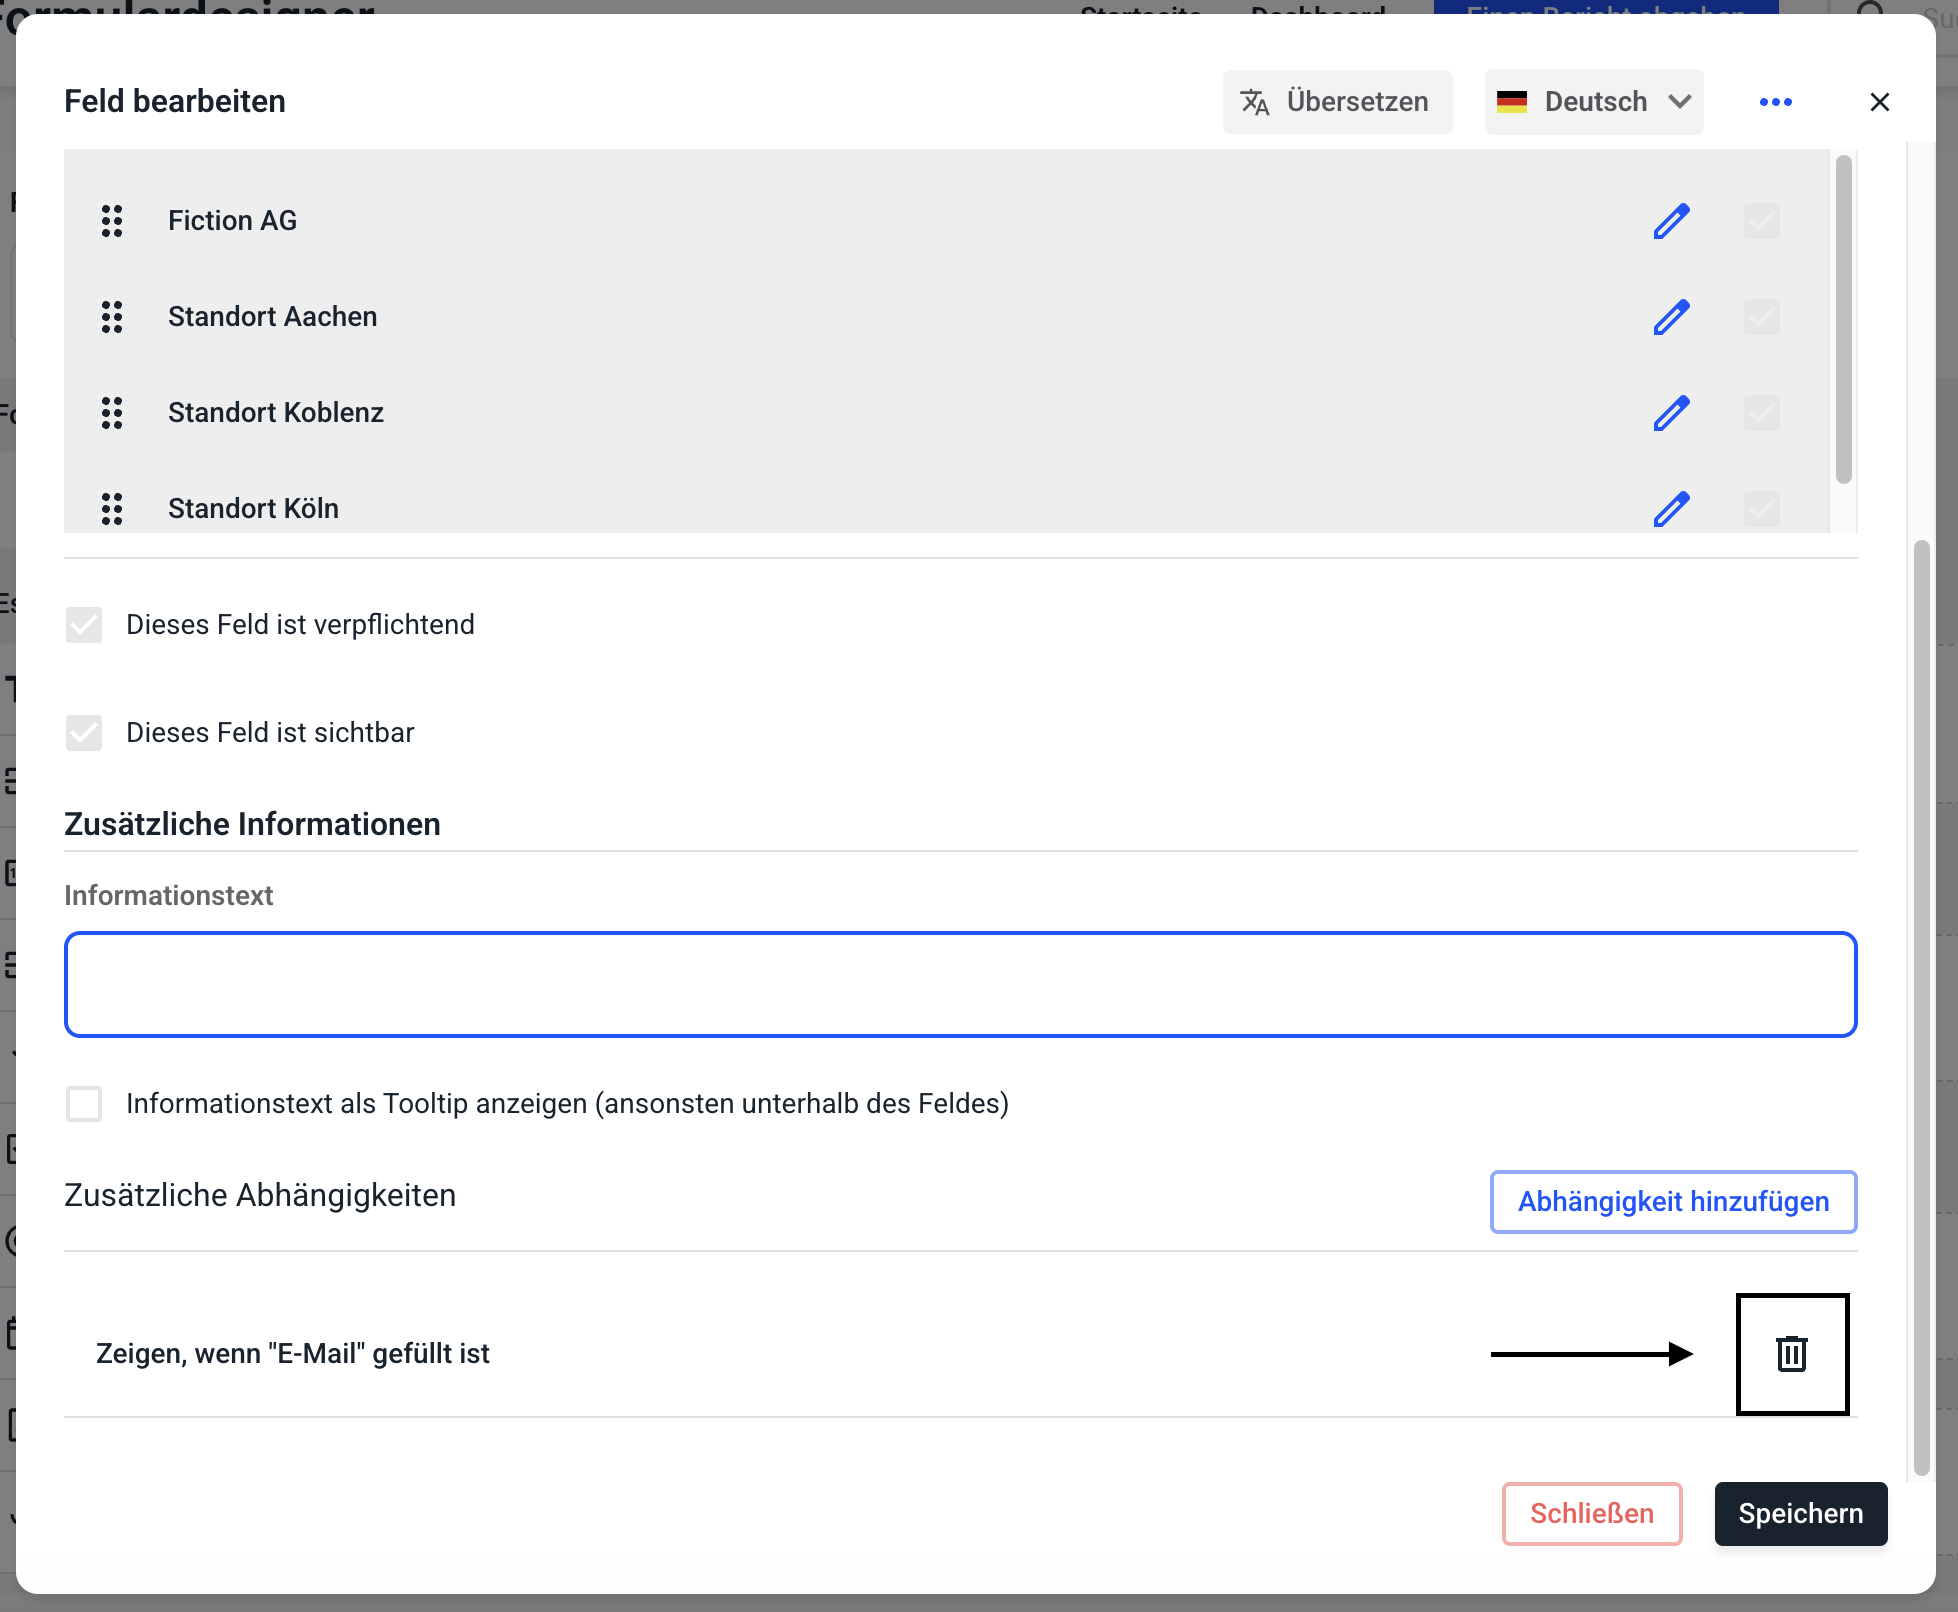Grab the drag handle of Fiction AG
This screenshot has height=1612, width=1958.
(112, 221)
